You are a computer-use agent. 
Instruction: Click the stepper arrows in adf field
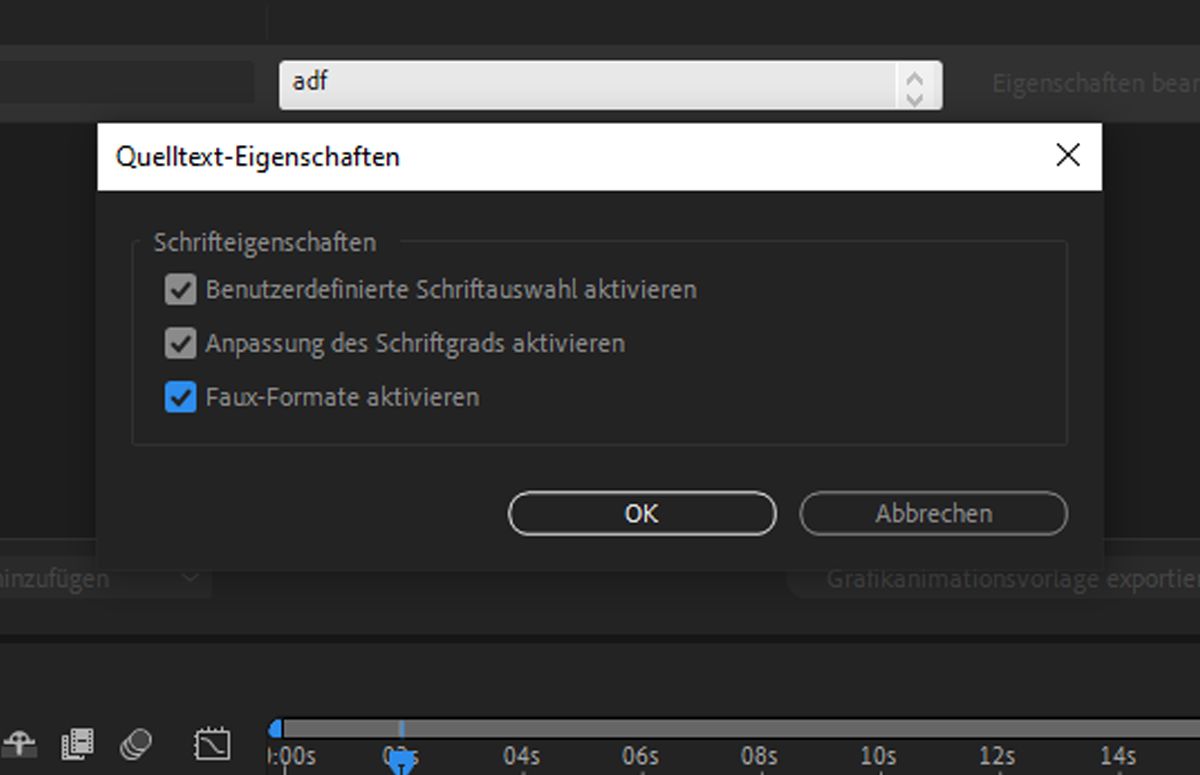tap(914, 87)
